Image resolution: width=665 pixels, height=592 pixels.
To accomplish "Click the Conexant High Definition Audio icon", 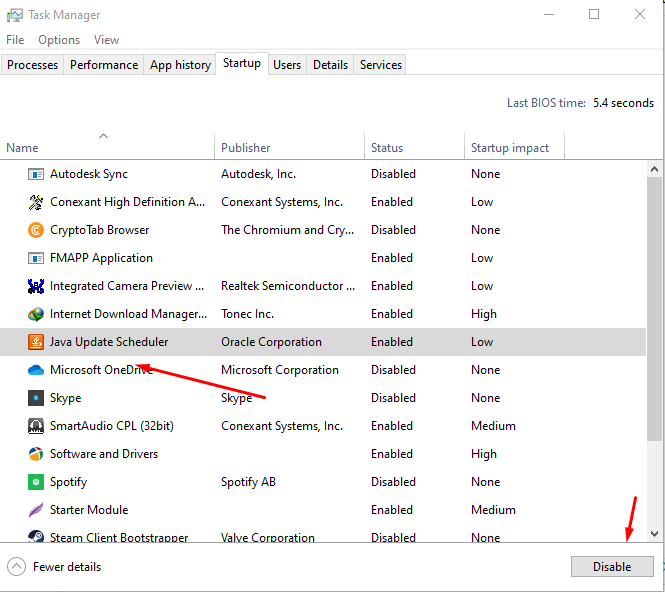I will 36,202.
